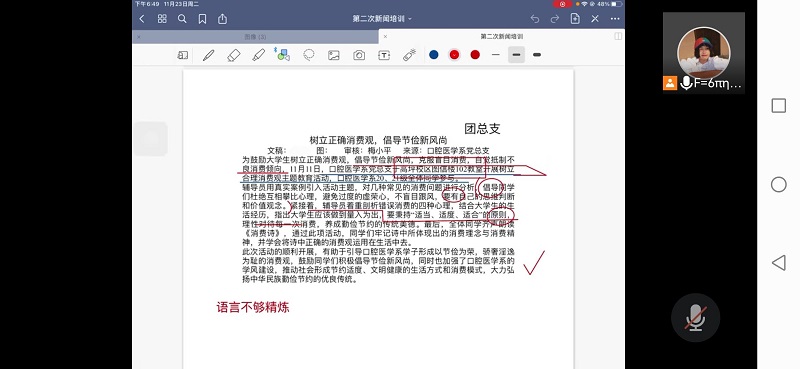Screen dimensions: 800x369
Task: Open the camera tool
Action: [359, 55]
